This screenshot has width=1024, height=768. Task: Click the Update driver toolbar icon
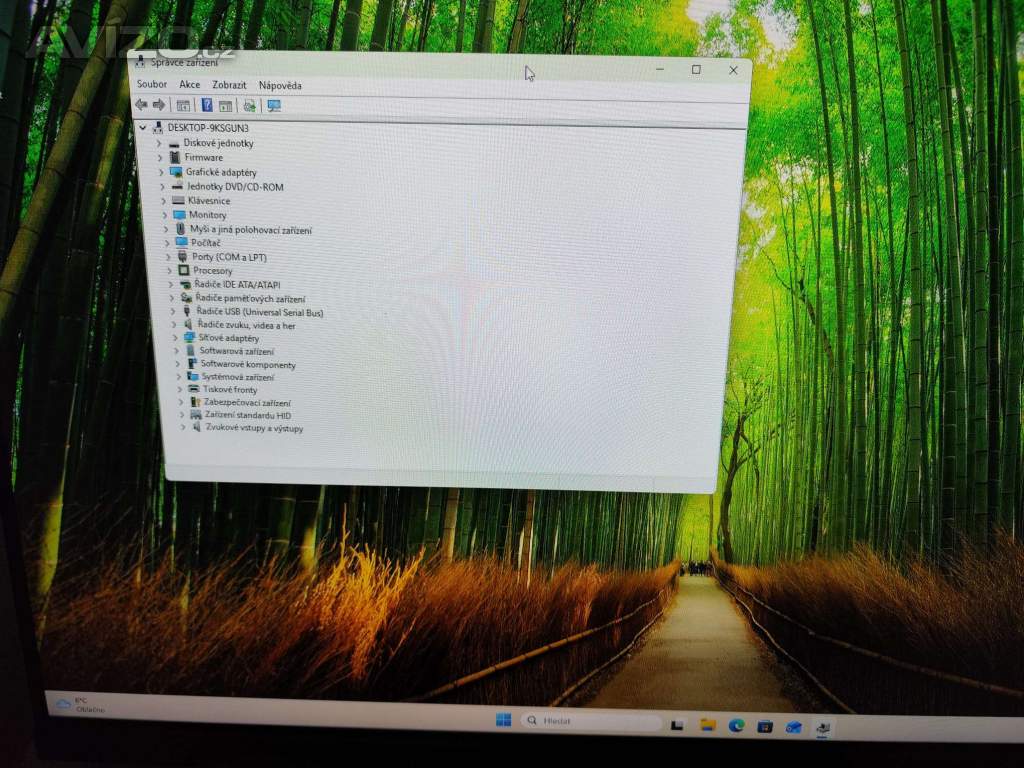click(x=249, y=106)
